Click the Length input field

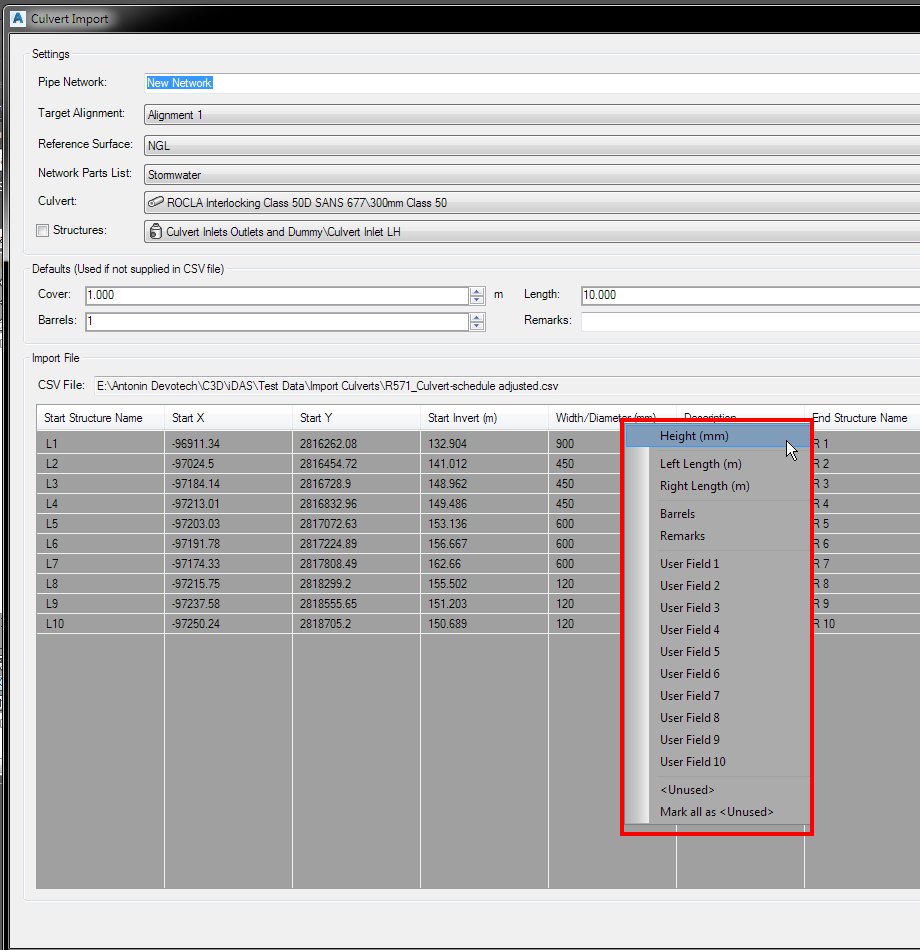tap(750, 295)
